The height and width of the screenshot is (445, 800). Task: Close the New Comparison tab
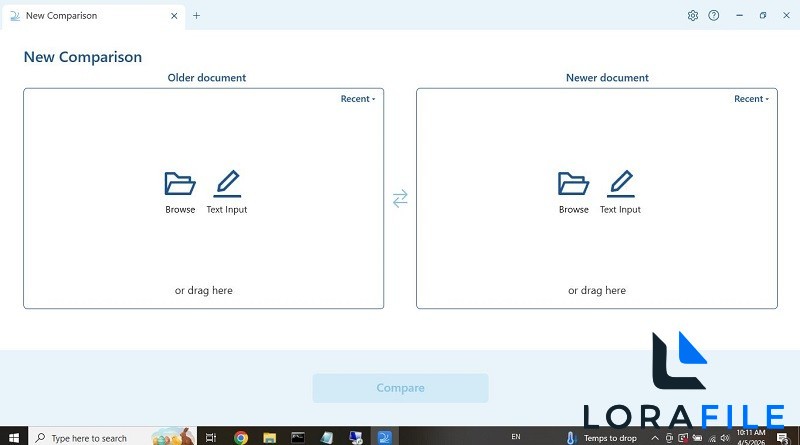coord(174,16)
